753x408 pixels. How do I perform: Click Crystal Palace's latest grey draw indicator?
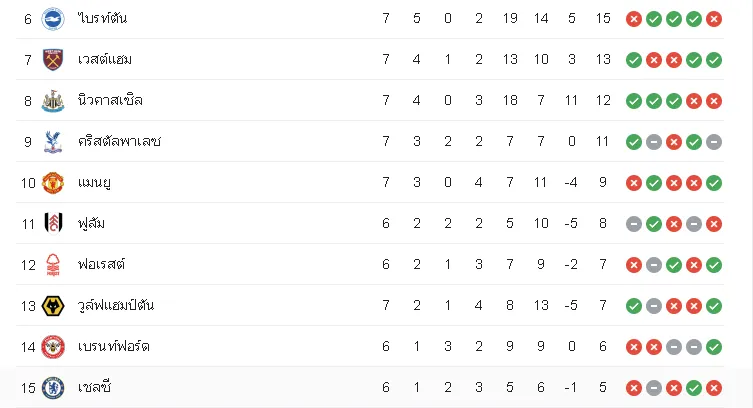714,142
